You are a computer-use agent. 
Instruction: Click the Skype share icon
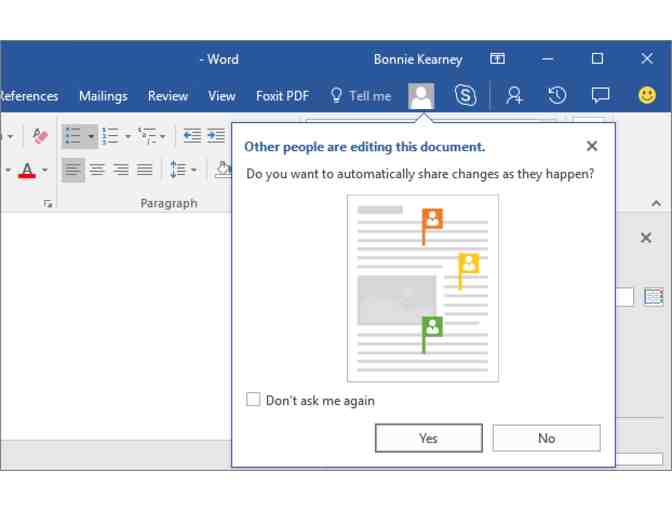465,96
